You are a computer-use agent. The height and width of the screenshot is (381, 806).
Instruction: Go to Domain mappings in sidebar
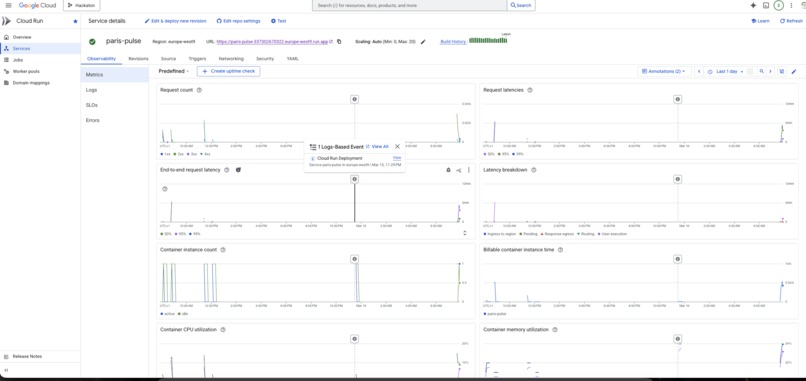[40, 83]
